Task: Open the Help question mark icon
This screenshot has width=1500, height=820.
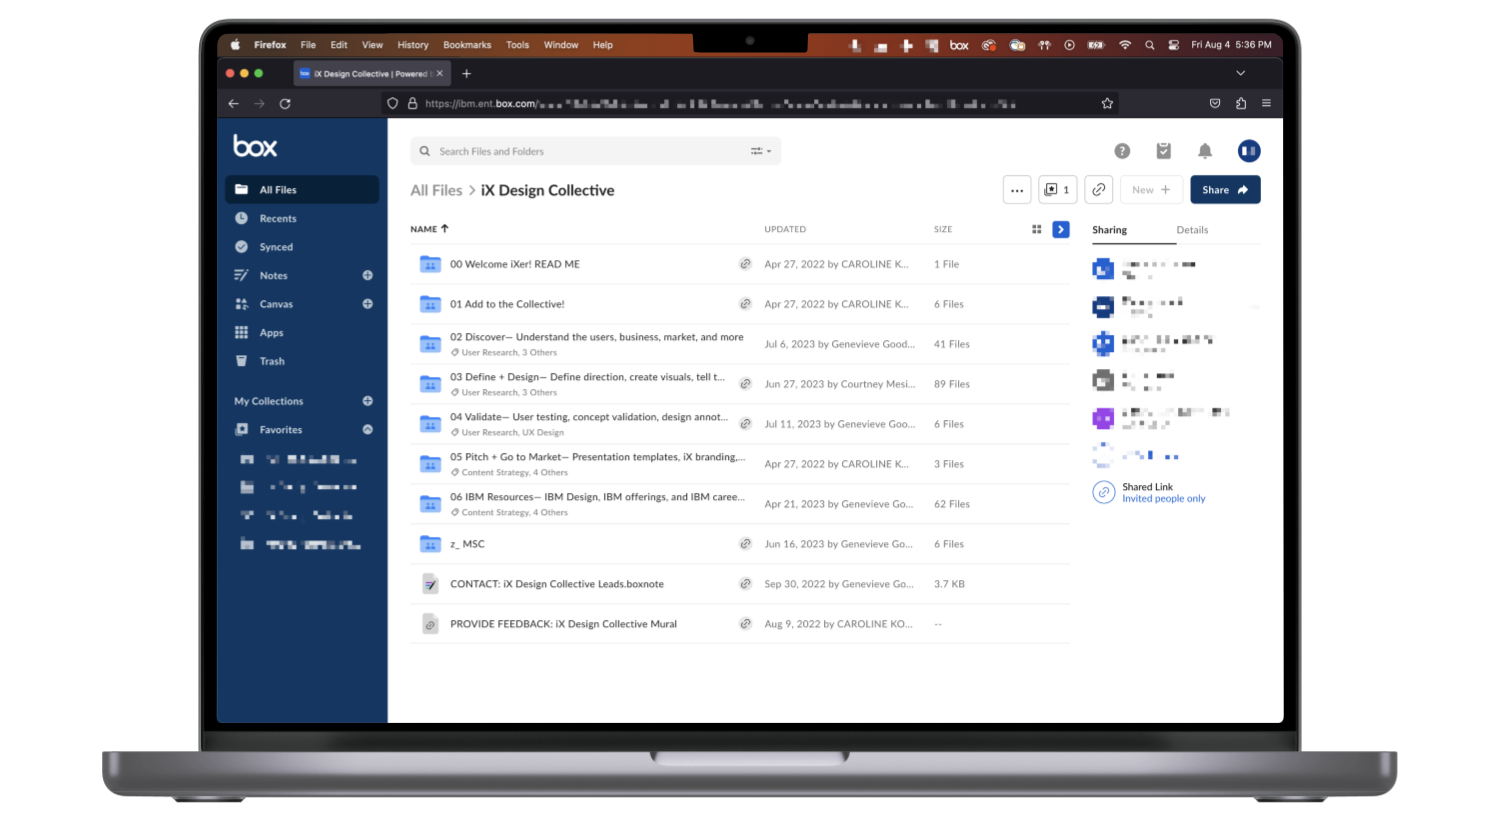Action: point(1122,151)
